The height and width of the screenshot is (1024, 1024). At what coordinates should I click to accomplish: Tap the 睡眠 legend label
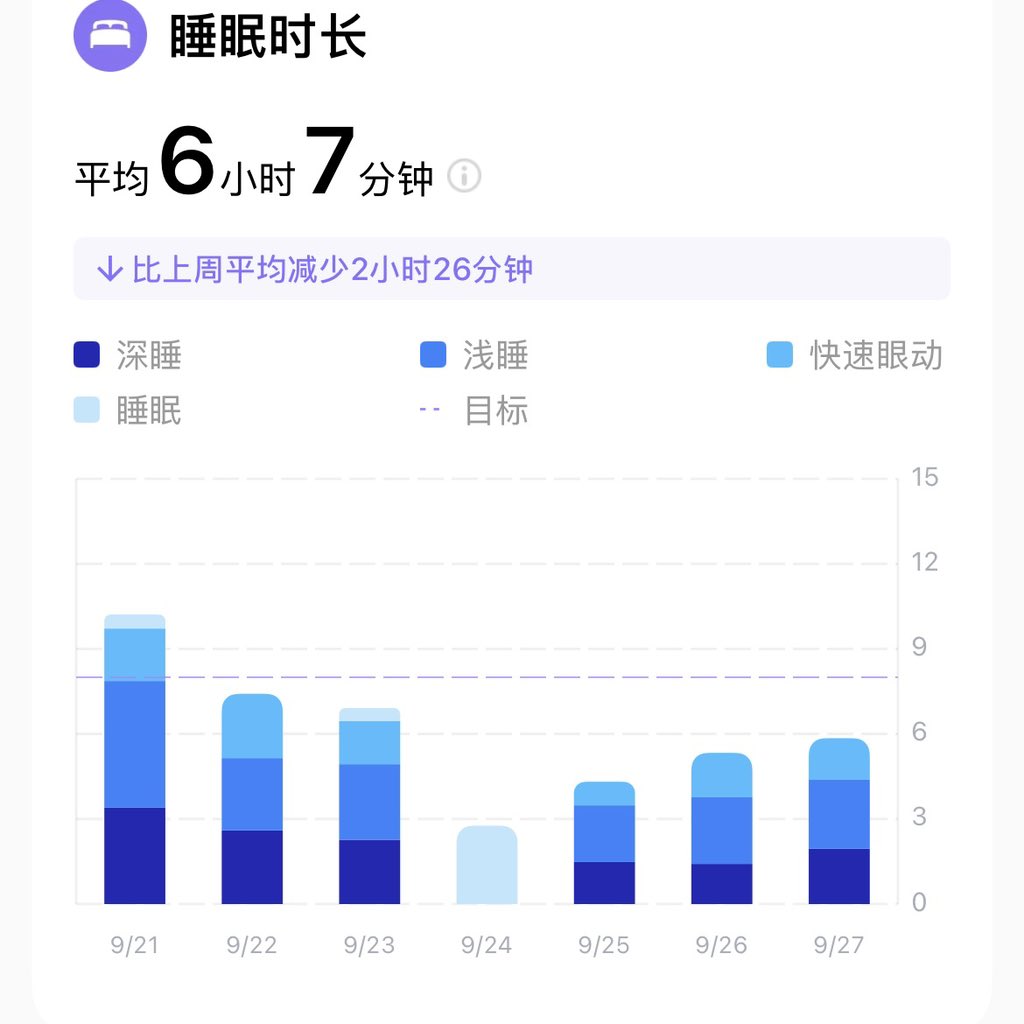click(149, 411)
